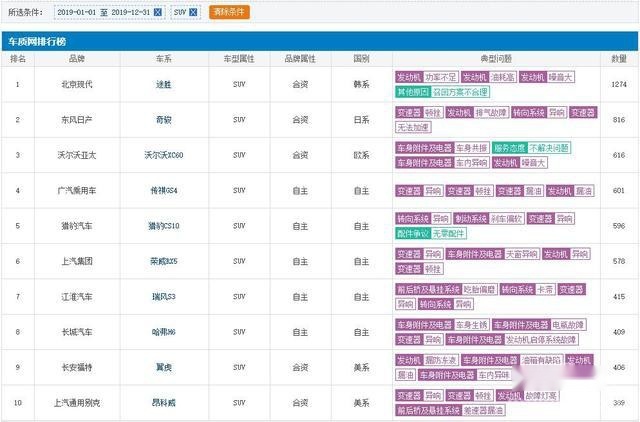Click the 转向系统 卡滞 issue tag
Viewport: 640px width, 422px height.
528,290
